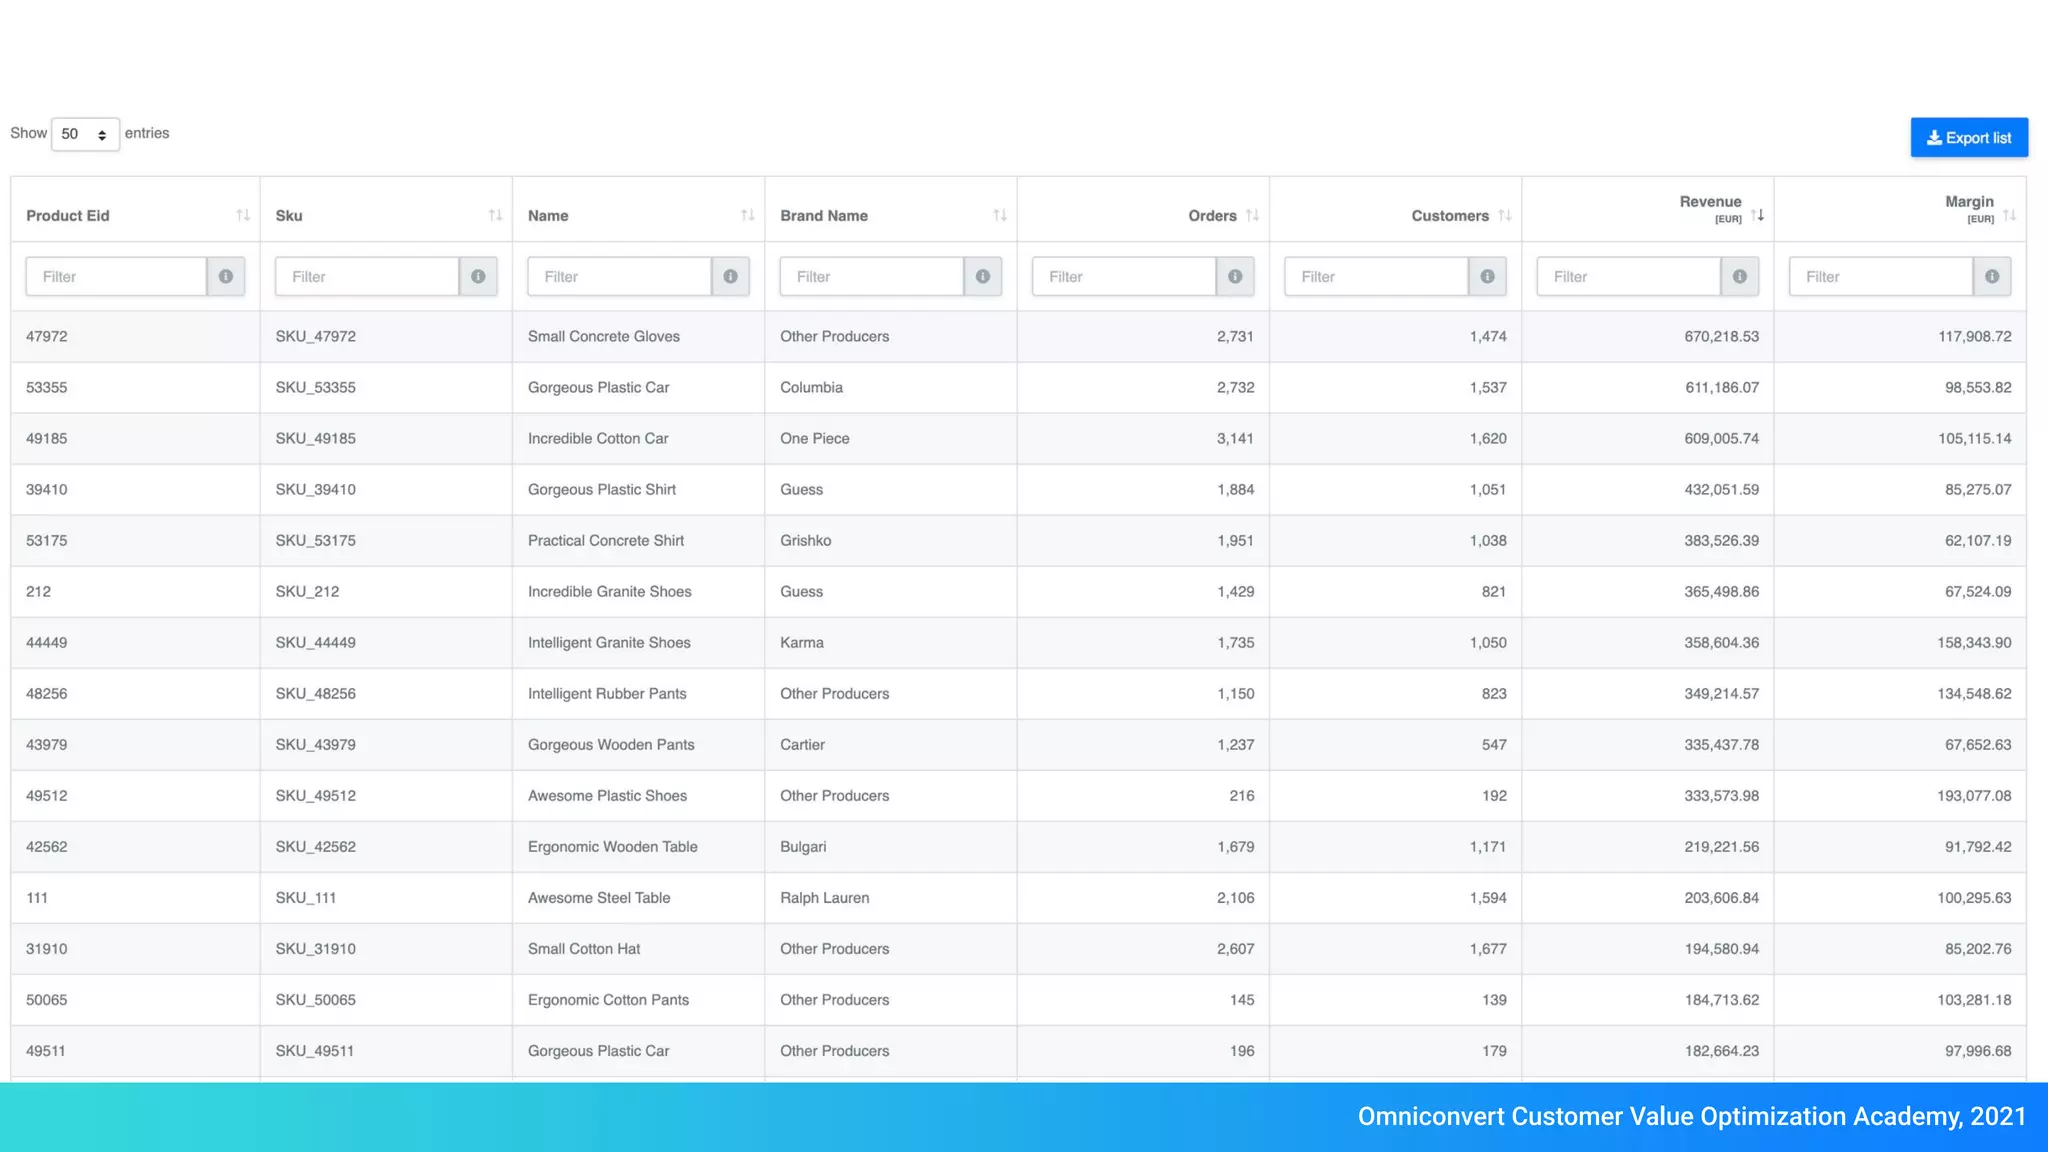2048x1152 pixels.
Task: Click the Revenue filter input field
Action: point(1628,277)
